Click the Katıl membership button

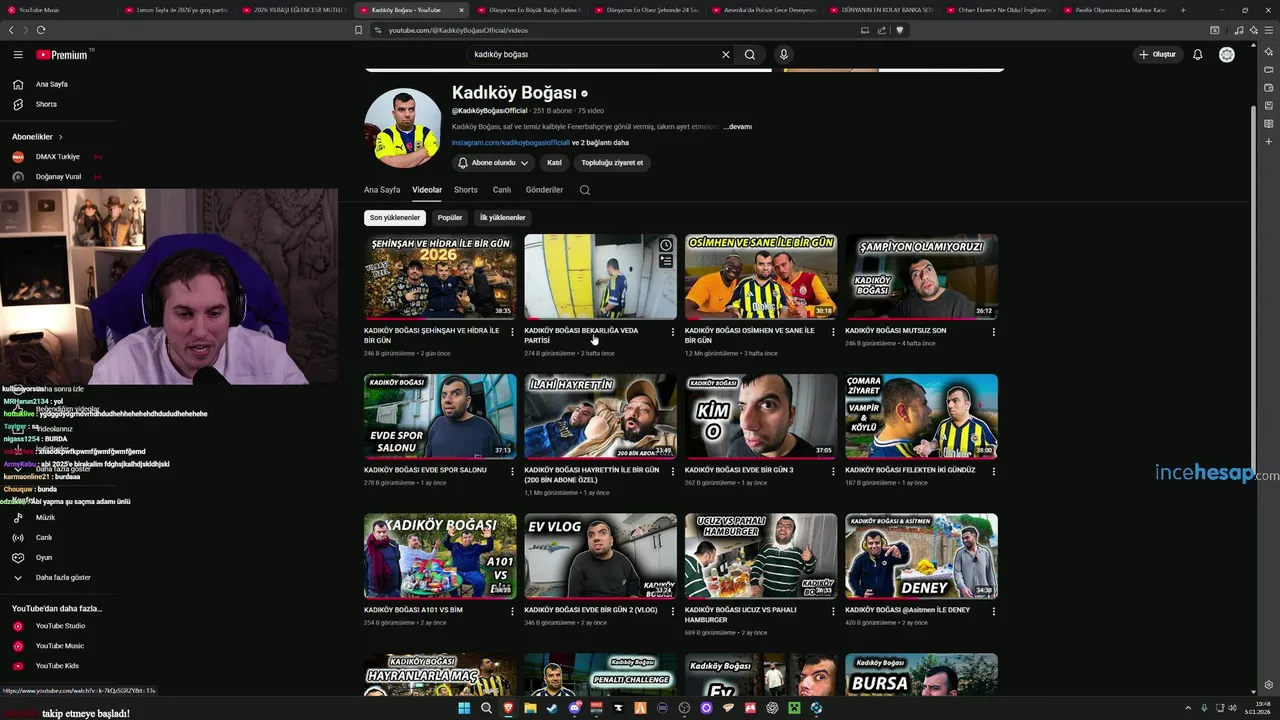click(554, 162)
